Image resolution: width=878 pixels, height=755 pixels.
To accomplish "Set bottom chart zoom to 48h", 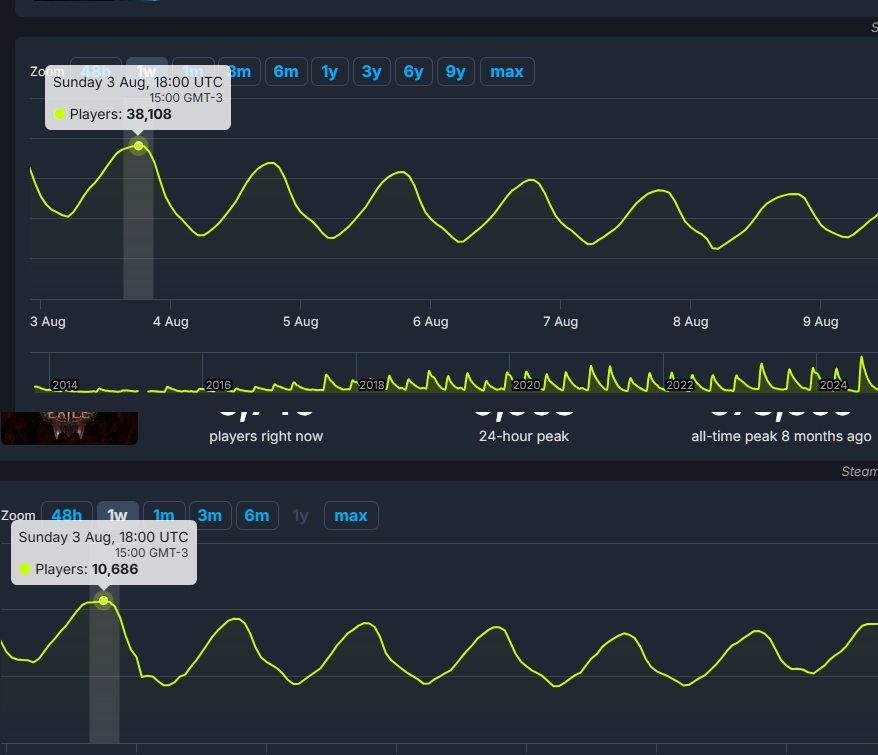I will pos(67,515).
